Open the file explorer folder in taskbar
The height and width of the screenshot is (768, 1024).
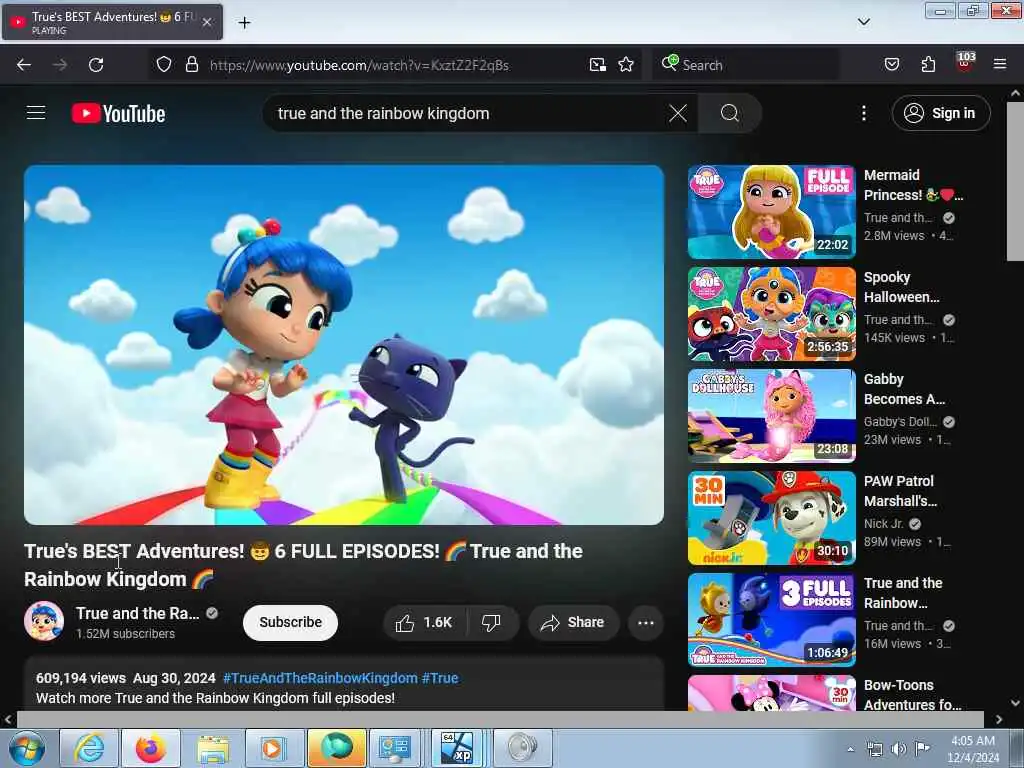click(x=213, y=748)
